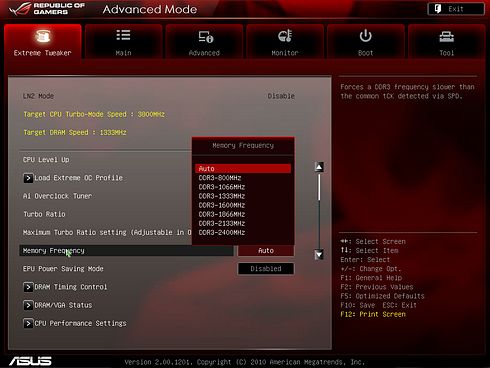Click the F12: Print Screen hint

(x=373, y=314)
